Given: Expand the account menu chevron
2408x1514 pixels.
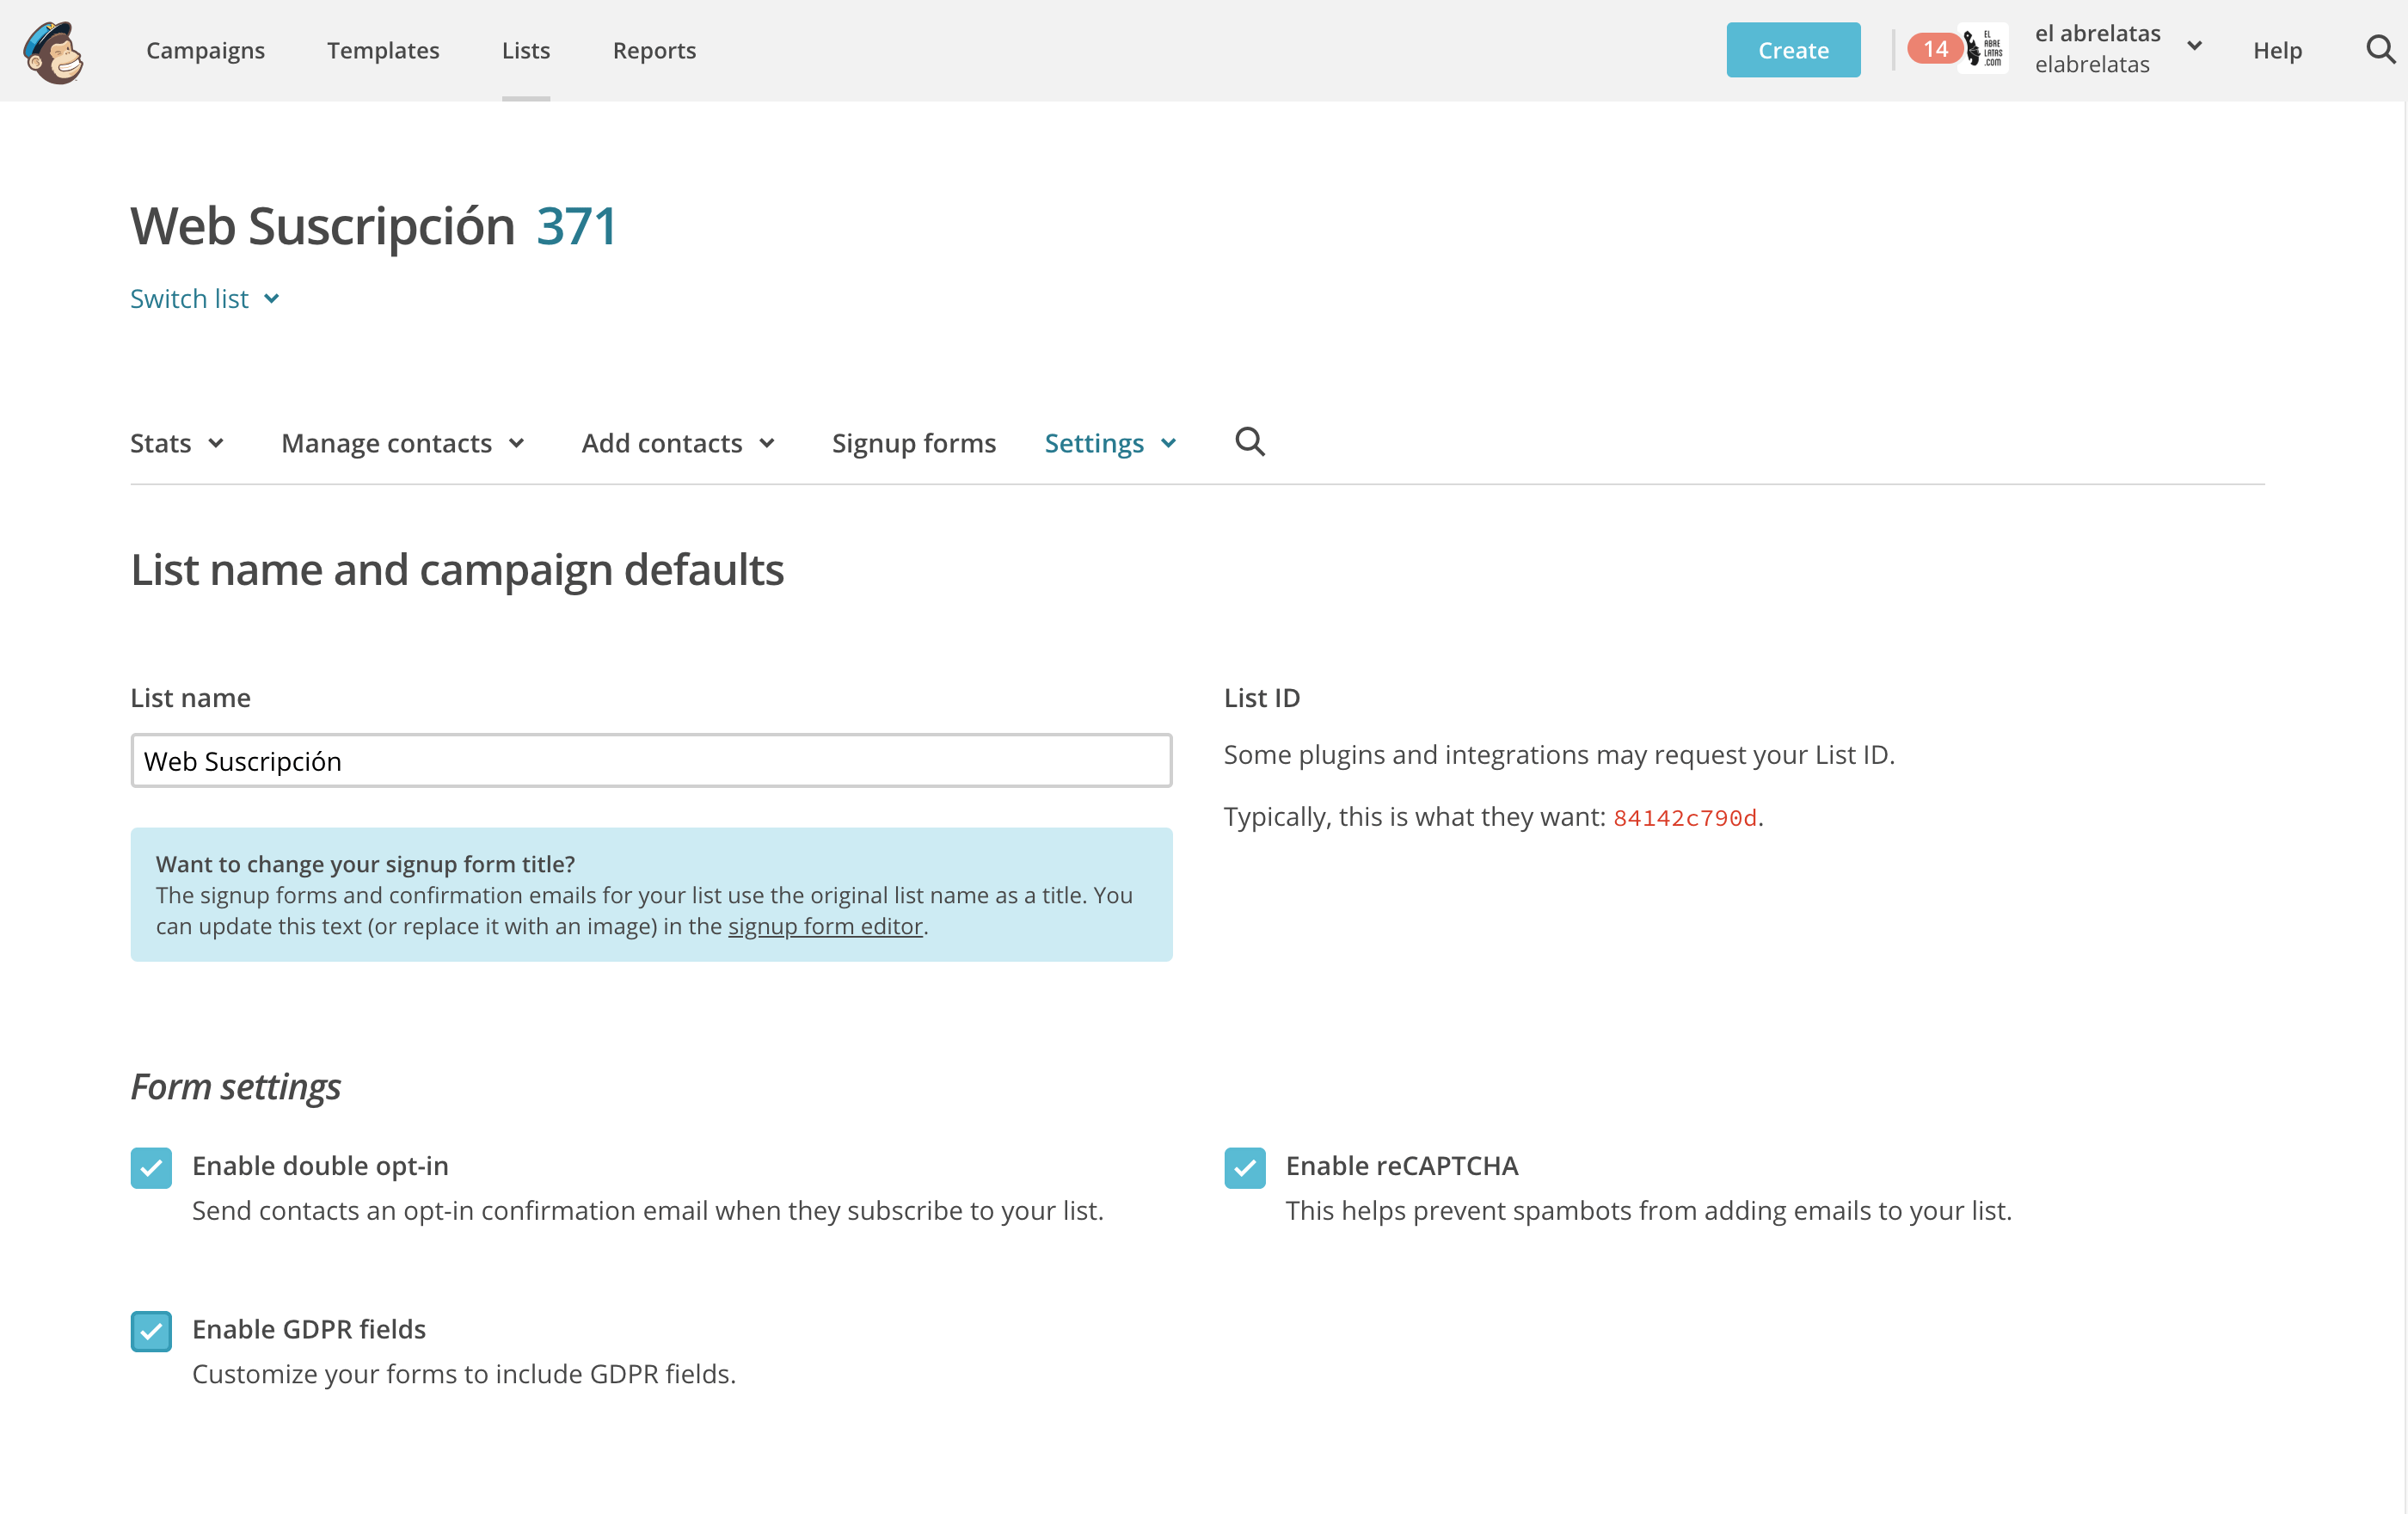Looking at the screenshot, I should coord(2194,47).
